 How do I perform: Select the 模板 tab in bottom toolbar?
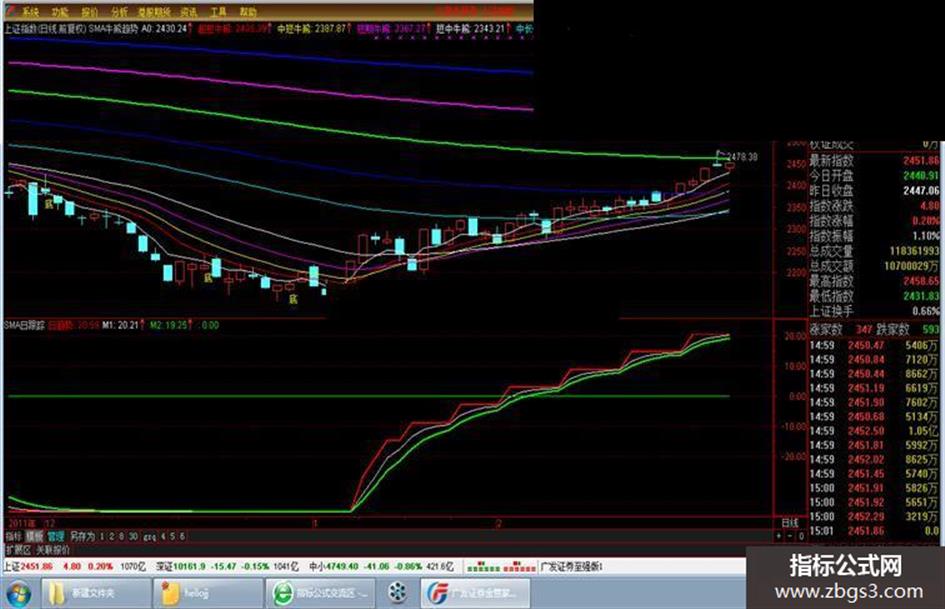coord(34,536)
